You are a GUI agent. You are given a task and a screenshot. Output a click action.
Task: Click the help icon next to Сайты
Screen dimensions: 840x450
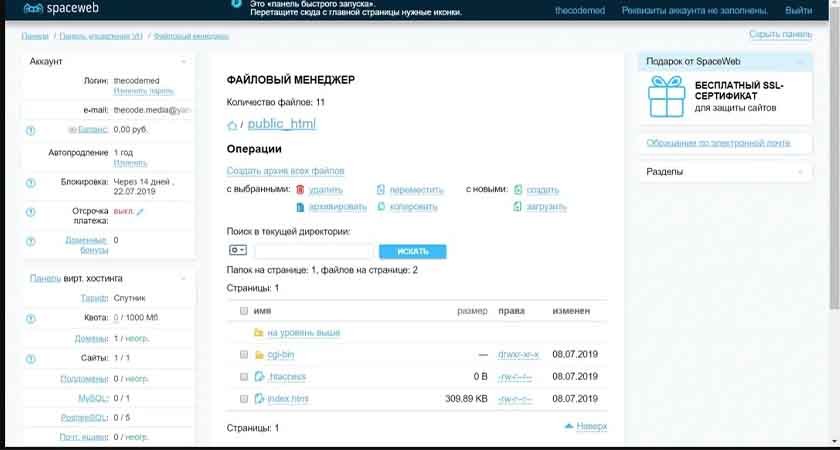[x=31, y=358]
